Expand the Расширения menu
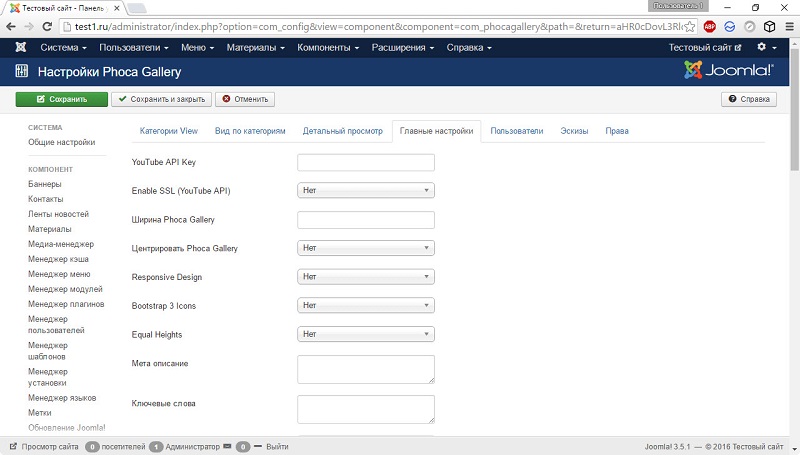This screenshot has width=800, height=455. pos(403,47)
